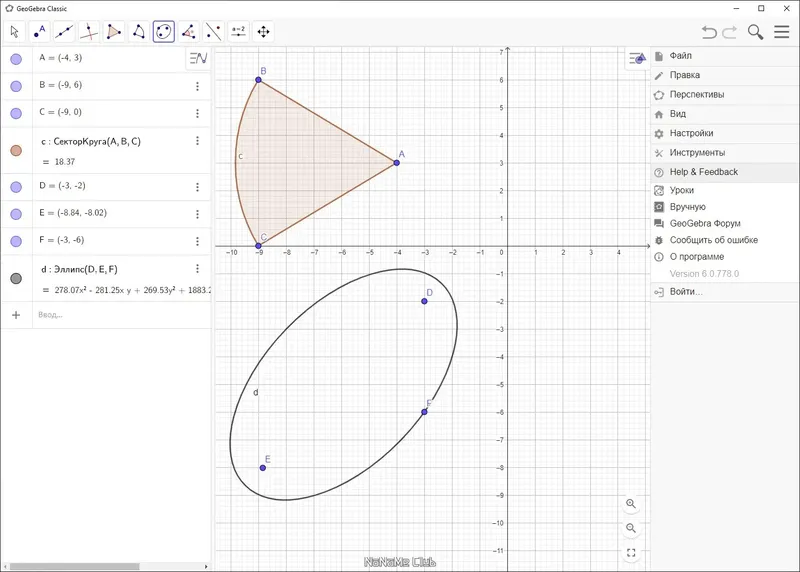Open the Вручную manual link
The image size is (800, 572).
pyautogui.click(x=725, y=207)
